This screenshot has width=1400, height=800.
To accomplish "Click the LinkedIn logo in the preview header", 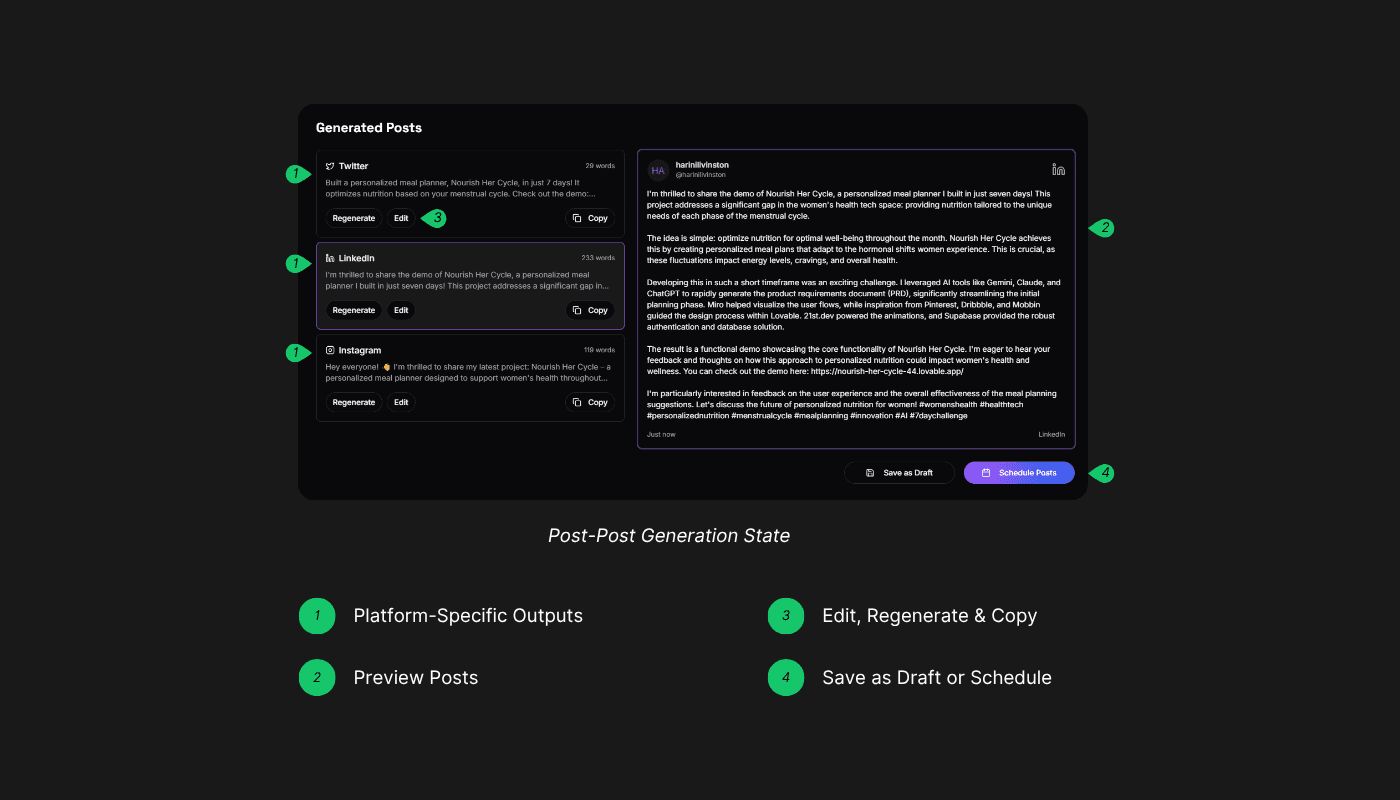I will coord(1058,169).
